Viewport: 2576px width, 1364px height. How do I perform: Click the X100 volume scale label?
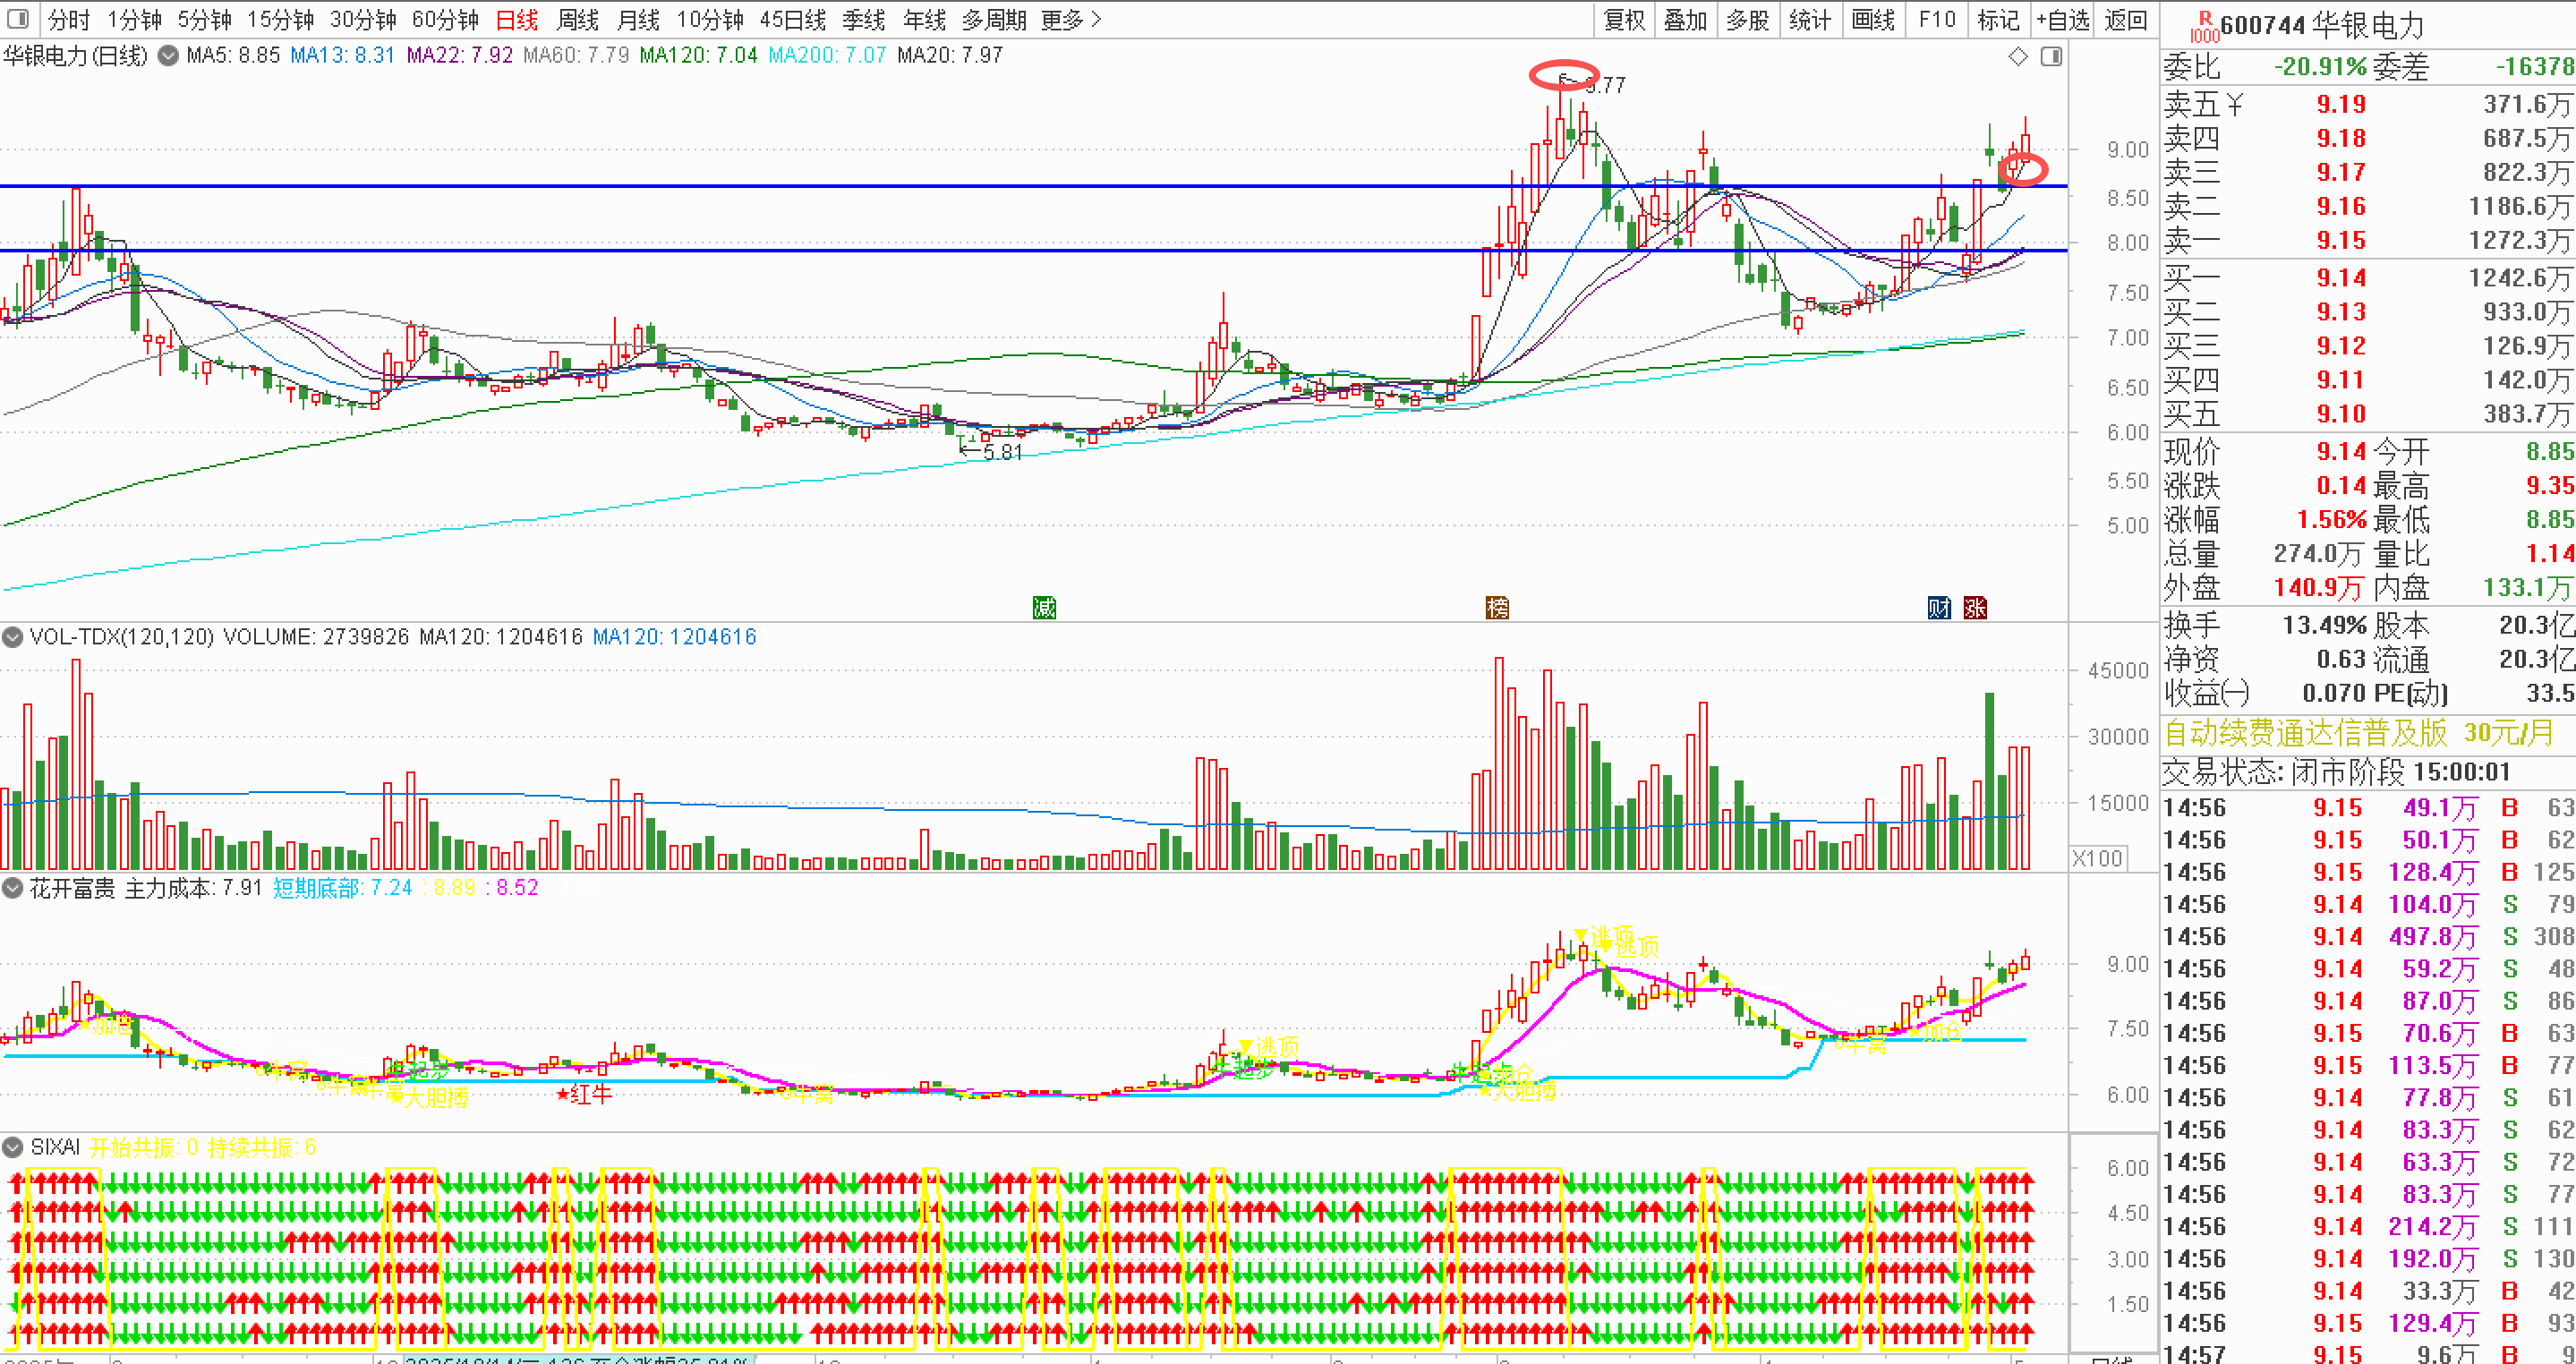click(x=2097, y=858)
